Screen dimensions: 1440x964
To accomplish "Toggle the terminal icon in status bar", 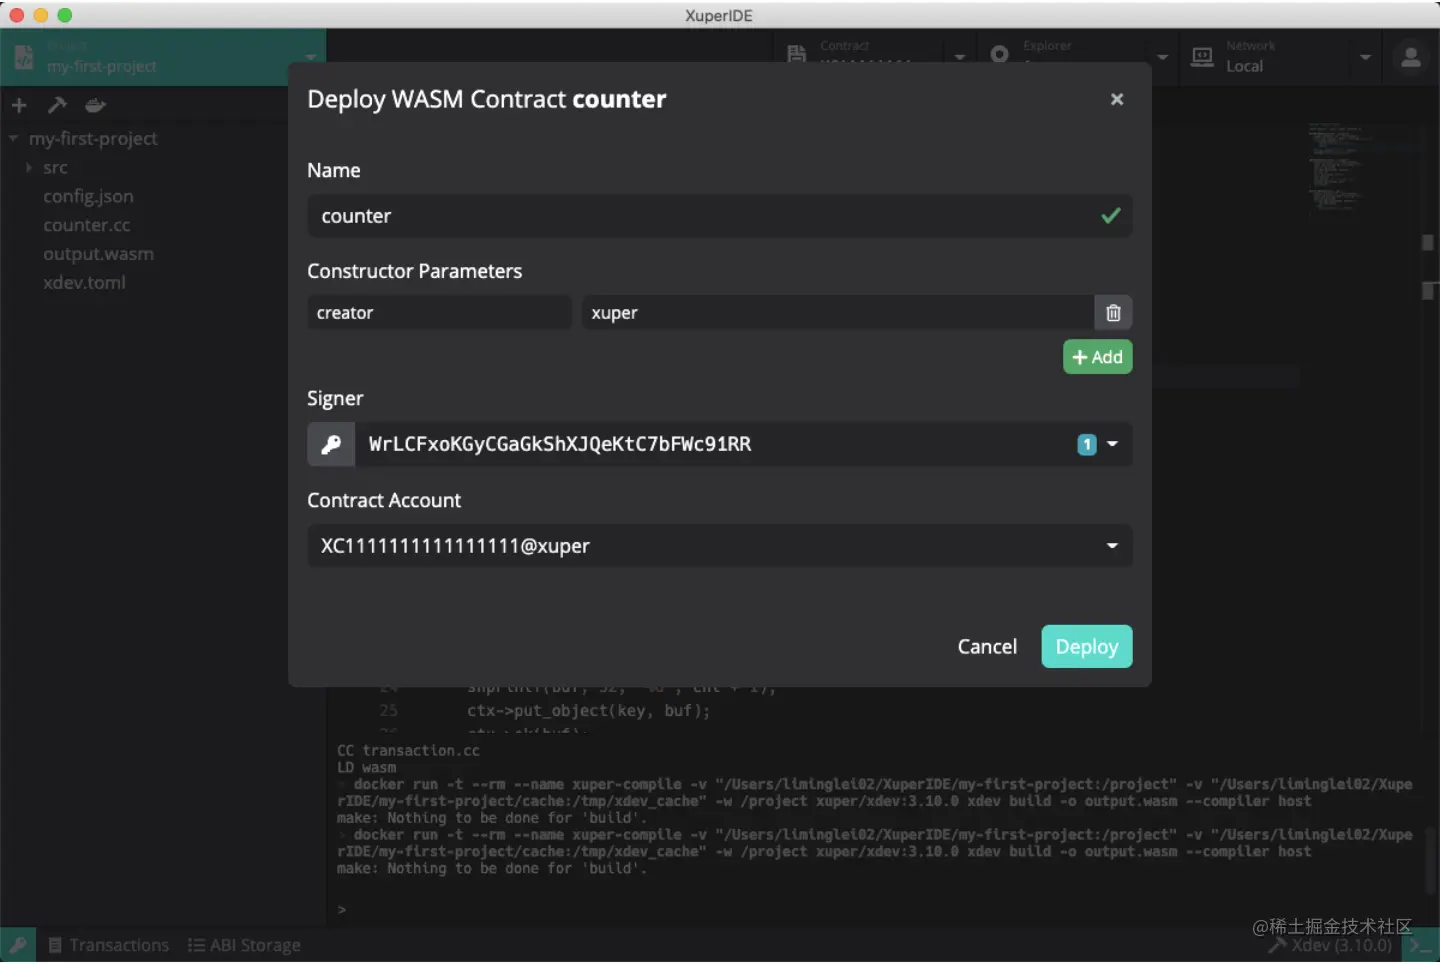I will [x=1419, y=945].
